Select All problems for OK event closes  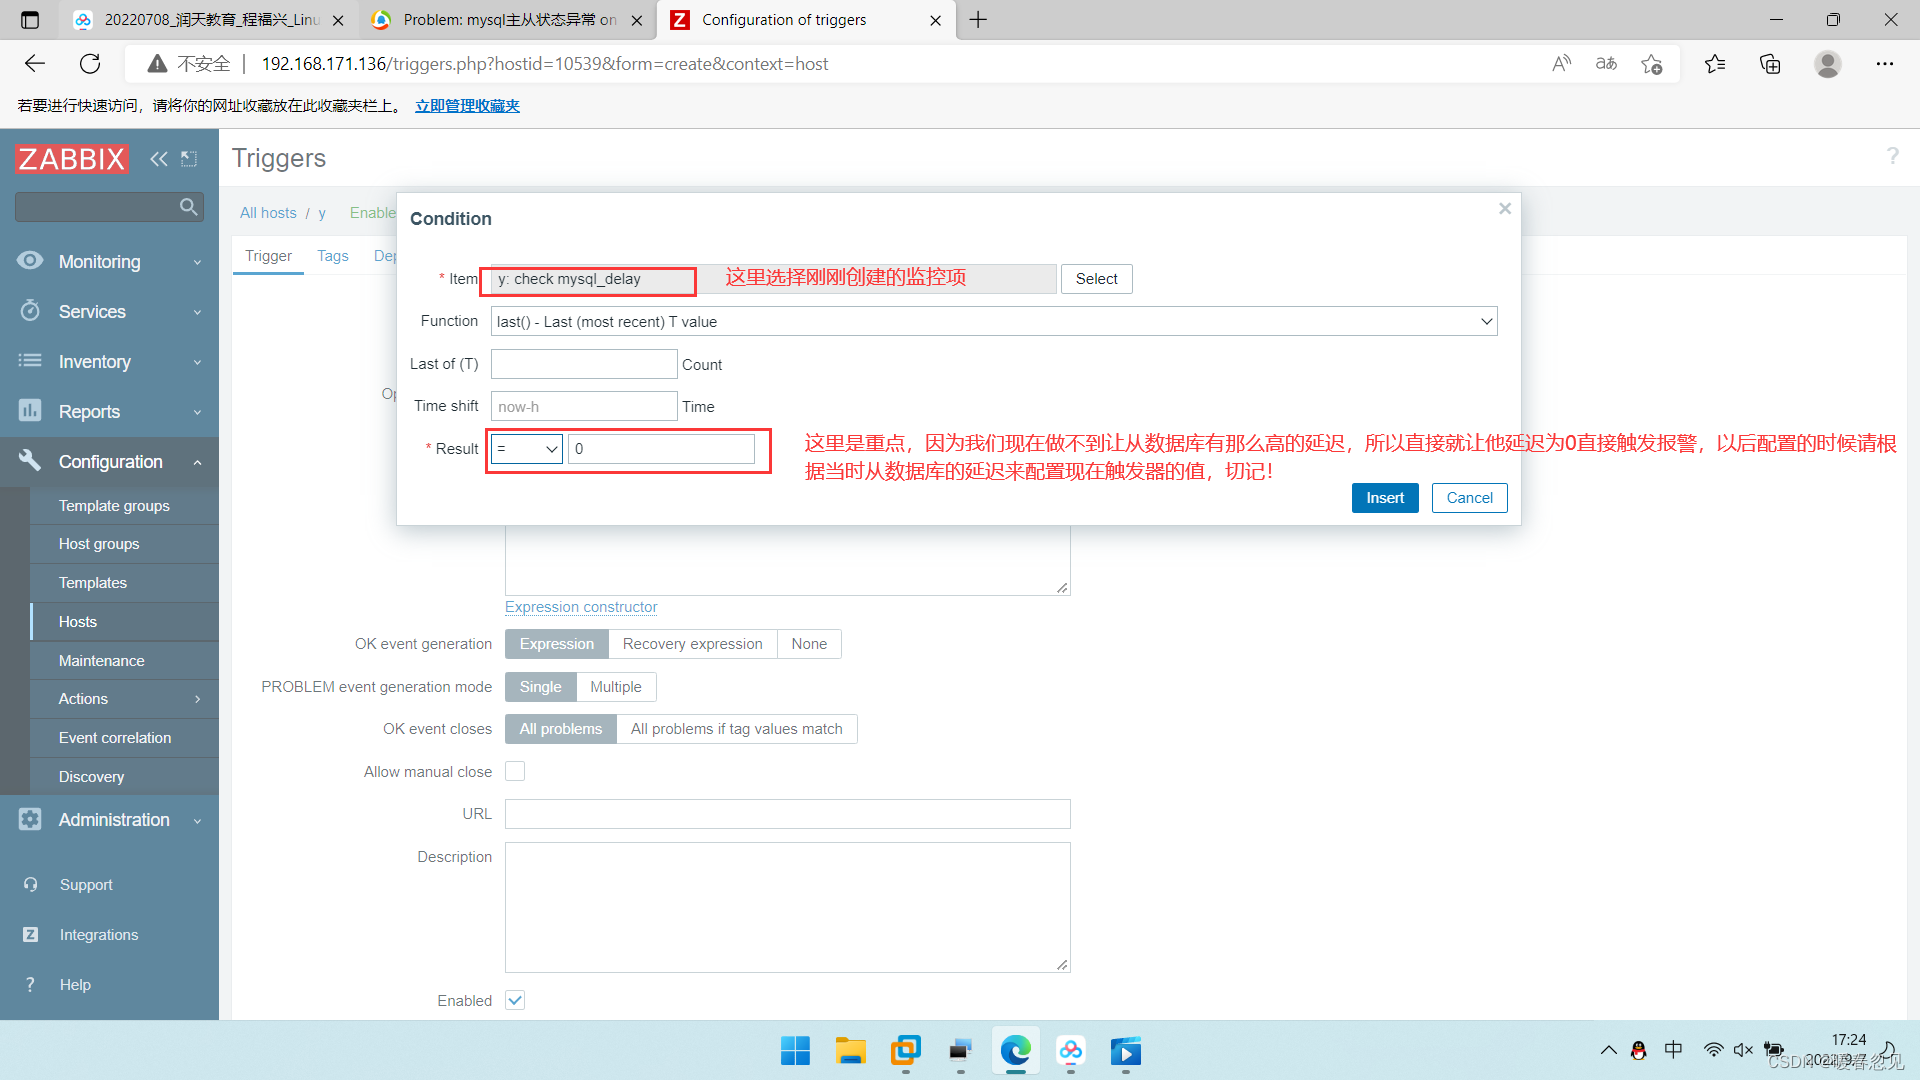point(561,729)
